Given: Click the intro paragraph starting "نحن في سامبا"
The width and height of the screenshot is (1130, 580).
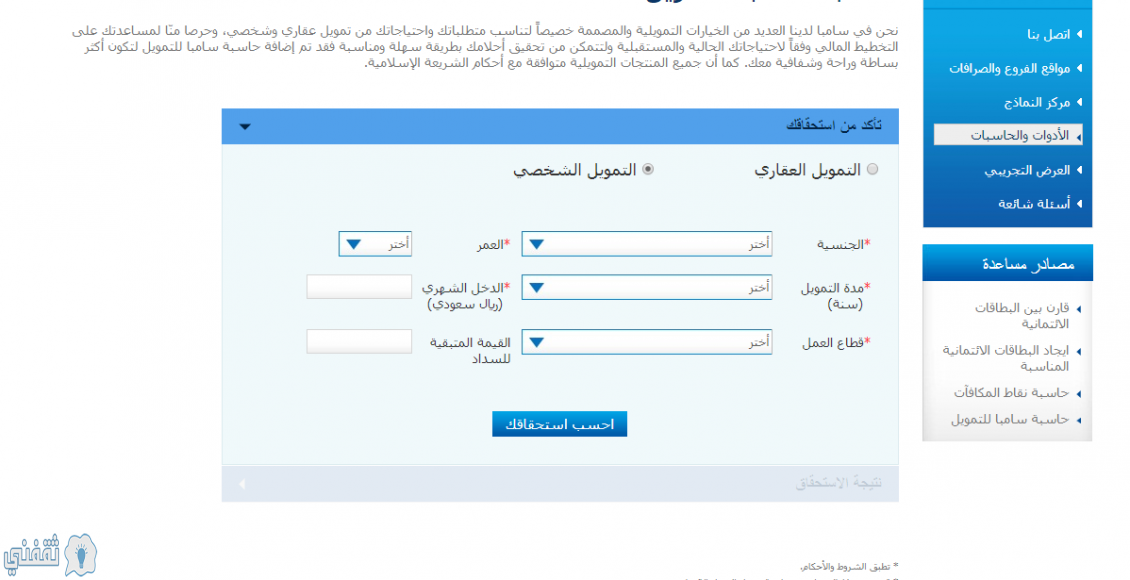Looking at the screenshot, I should point(485,47).
